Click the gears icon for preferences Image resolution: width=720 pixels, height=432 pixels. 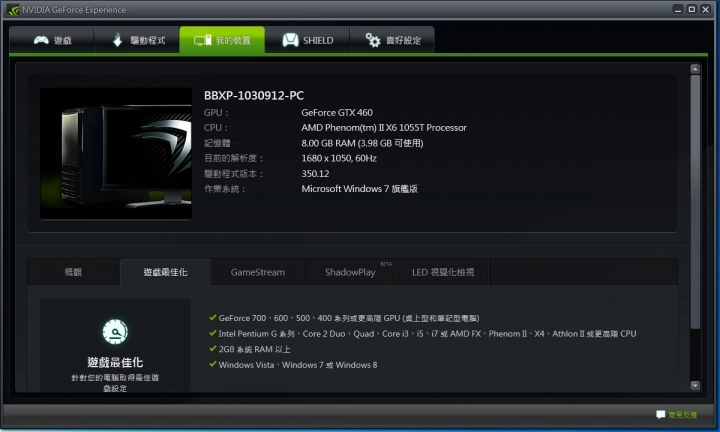pyautogui.click(x=372, y=40)
